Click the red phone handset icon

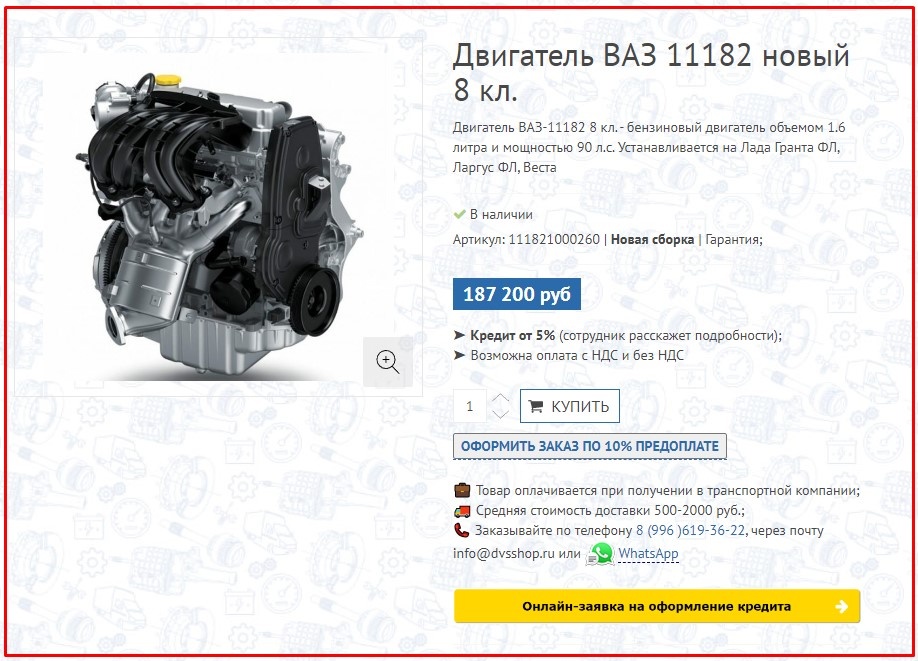pyautogui.click(x=461, y=530)
